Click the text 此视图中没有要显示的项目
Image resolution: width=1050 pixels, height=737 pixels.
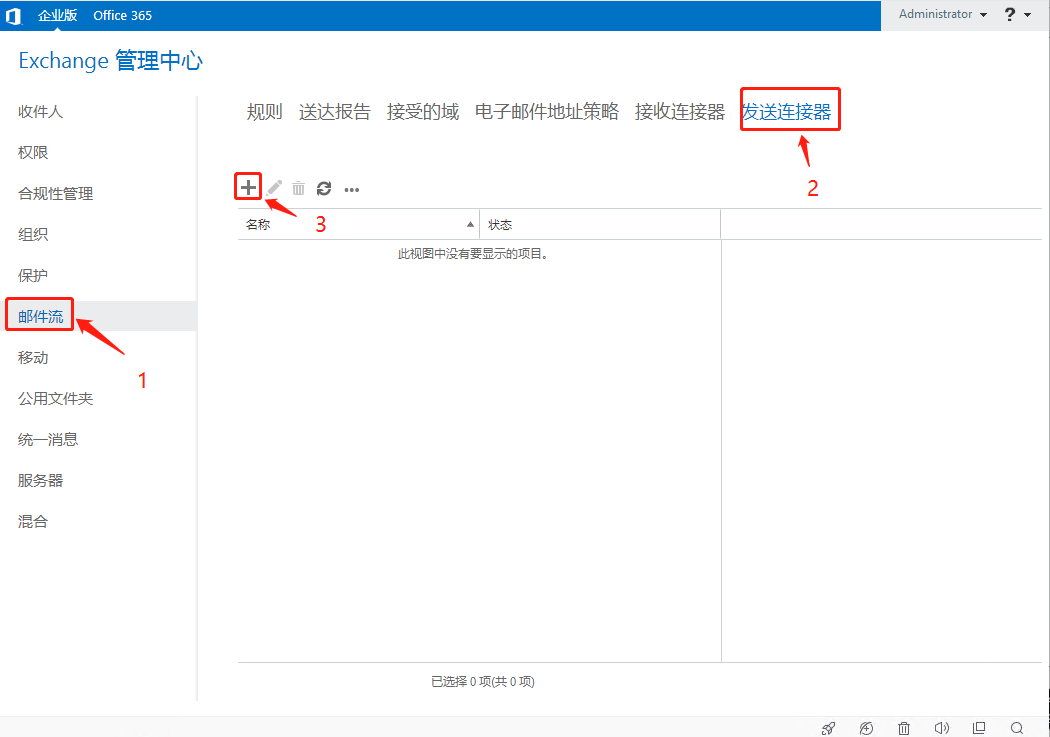point(473,254)
